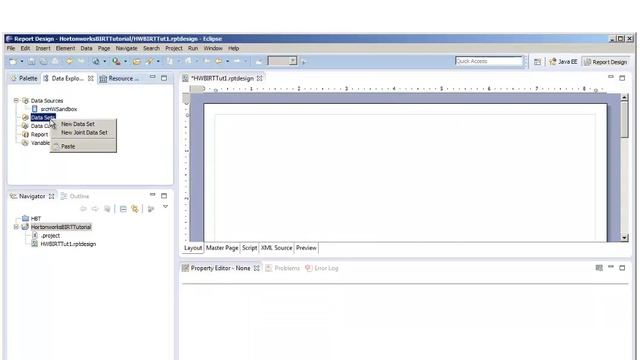Click the Data Sources folder icon
Screen dimensions: 640x360
pyautogui.click(x=25, y=100)
